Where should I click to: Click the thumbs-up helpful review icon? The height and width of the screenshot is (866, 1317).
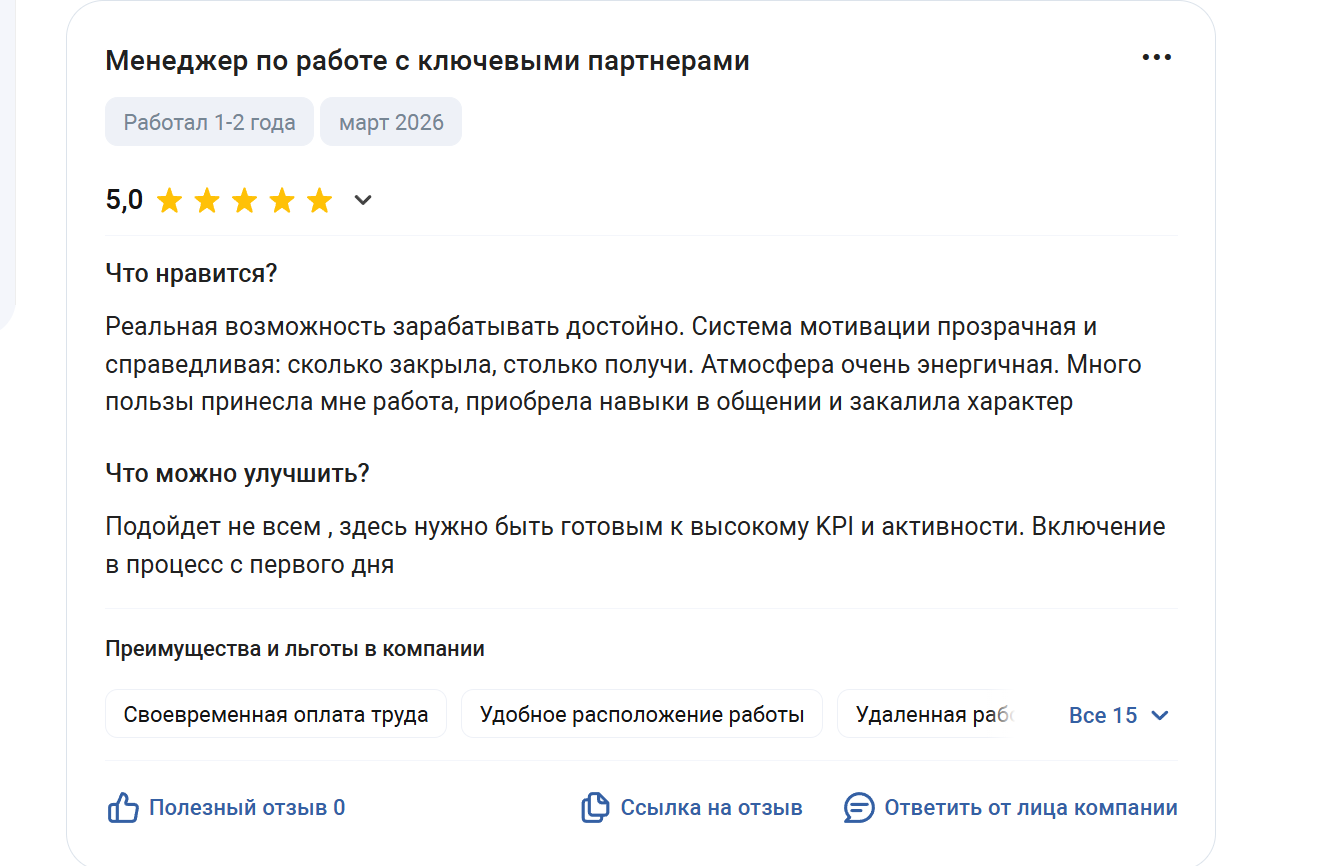(122, 808)
